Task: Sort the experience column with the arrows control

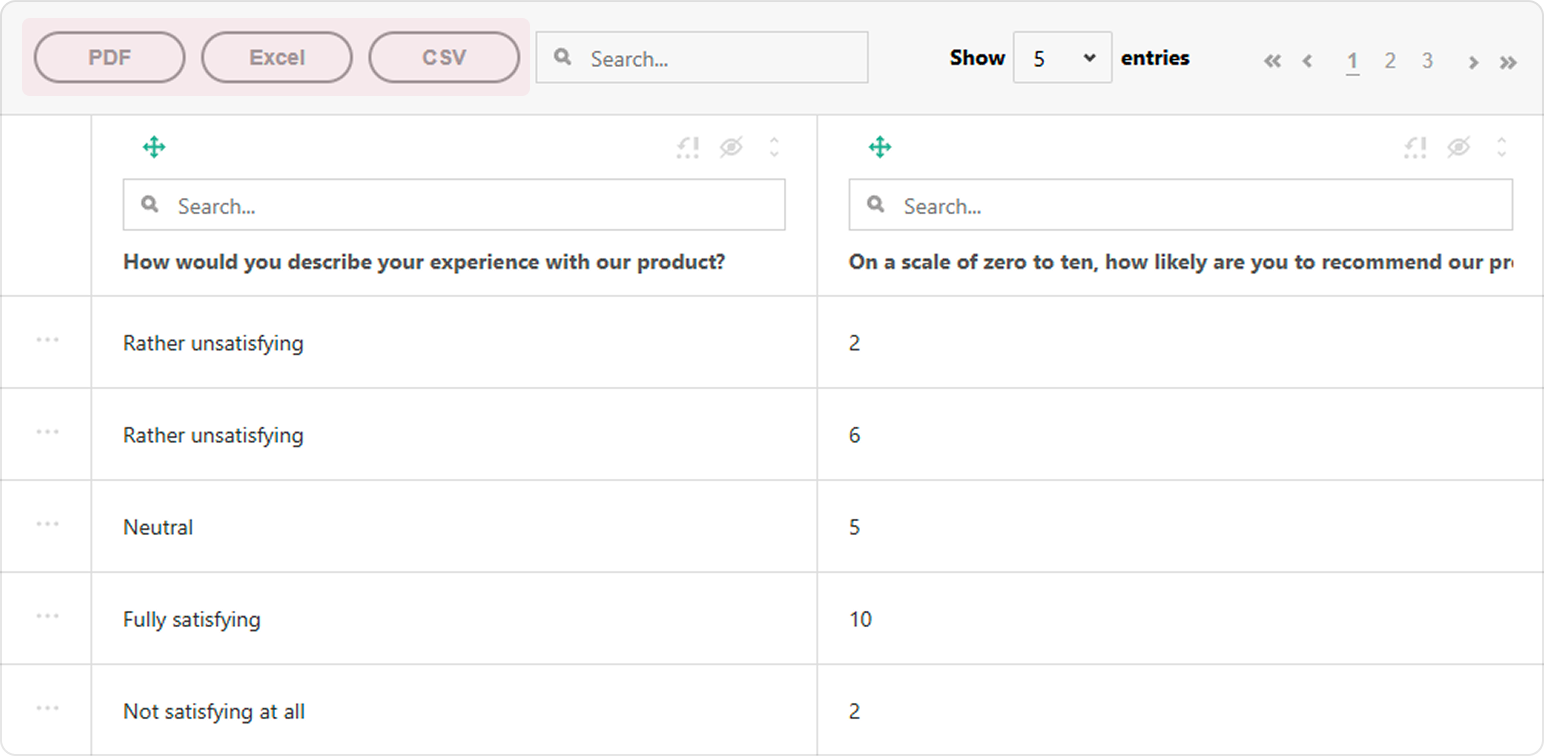Action: [x=774, y=147]
